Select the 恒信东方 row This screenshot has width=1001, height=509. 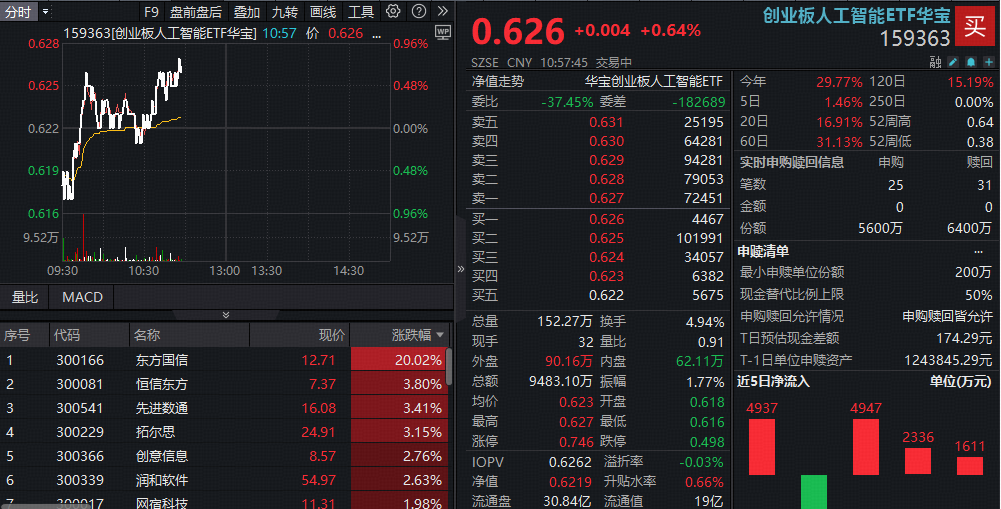(x=223, y=384)
